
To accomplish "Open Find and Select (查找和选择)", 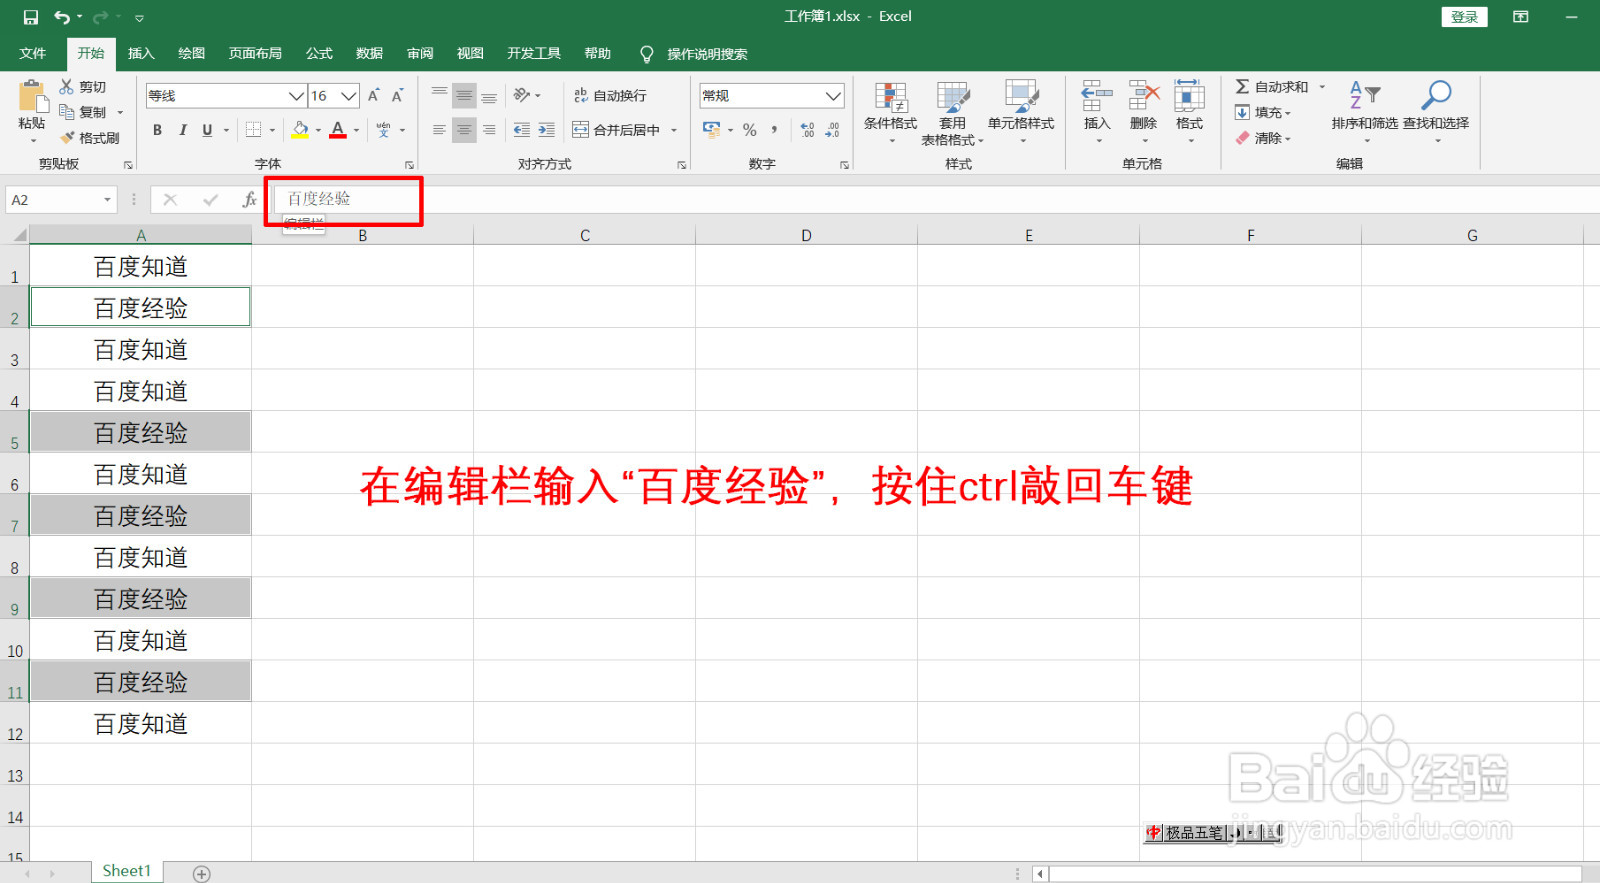I will pos(1436,110).
